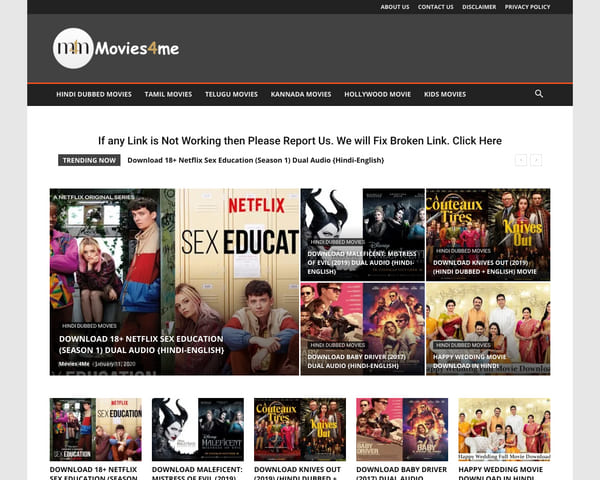Open bottom-row Download Knives Out title link
600x480 pixels.
pyautogui.click(x=298, y=473)
